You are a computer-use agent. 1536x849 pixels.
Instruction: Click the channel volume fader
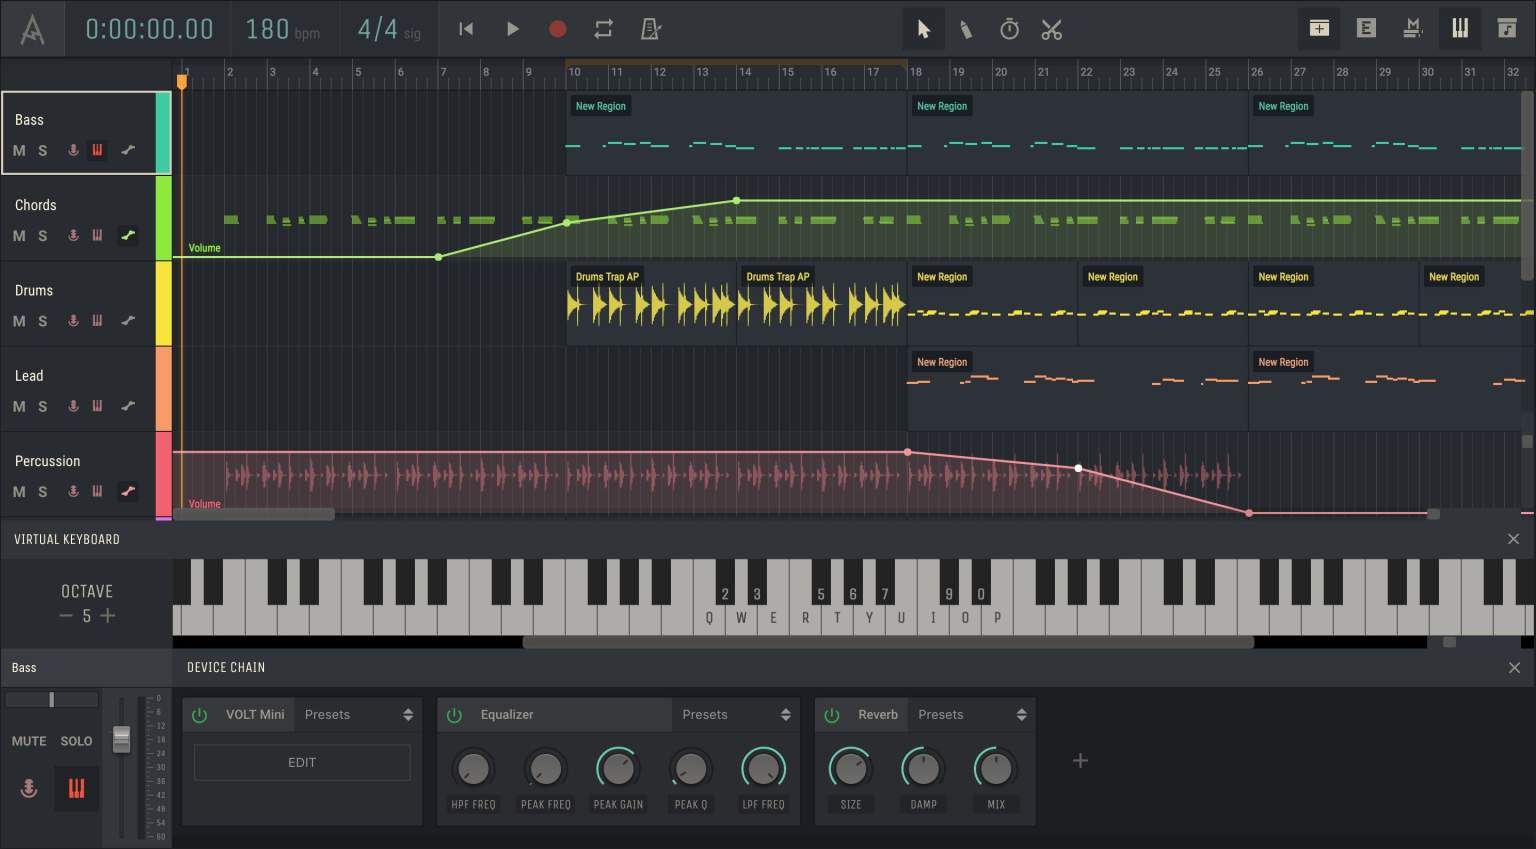121,740
